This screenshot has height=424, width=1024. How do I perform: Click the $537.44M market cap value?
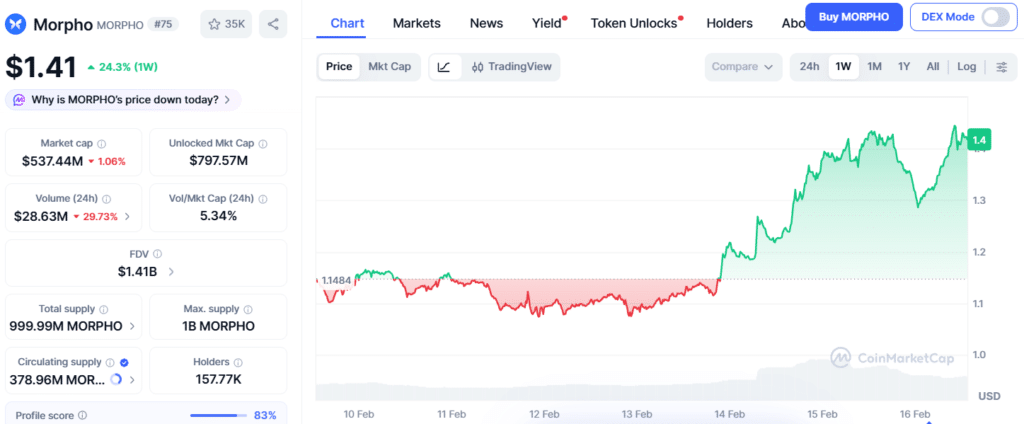[x=52, y=161]
